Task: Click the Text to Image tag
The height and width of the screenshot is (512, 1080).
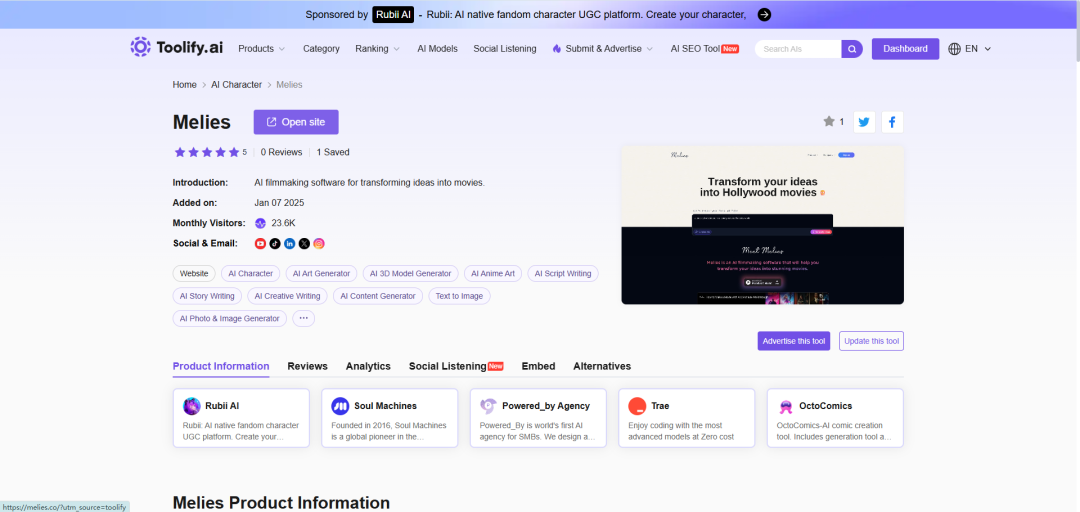Action: pos(459,296)
